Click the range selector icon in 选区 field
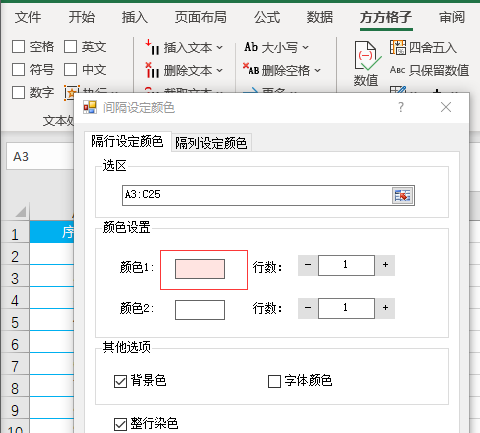 pyautogui.click(x=402, y=195)
